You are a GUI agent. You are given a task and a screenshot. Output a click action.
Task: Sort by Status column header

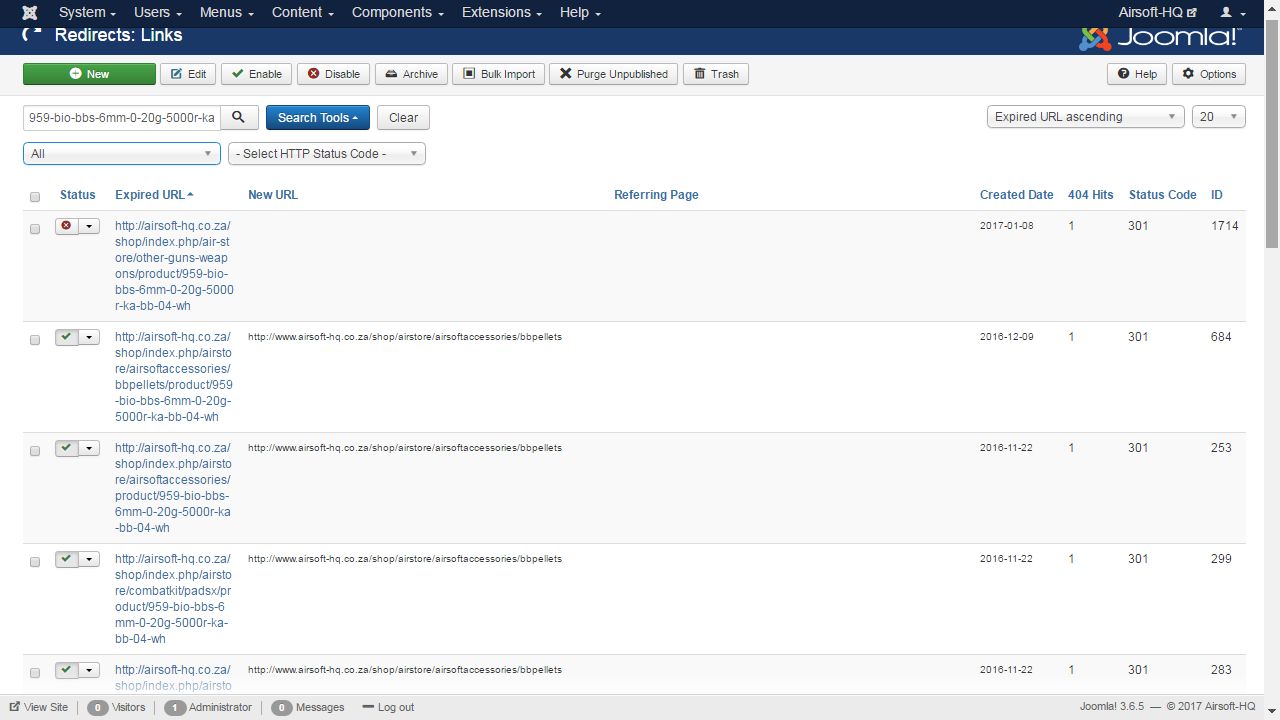point(78,195)
